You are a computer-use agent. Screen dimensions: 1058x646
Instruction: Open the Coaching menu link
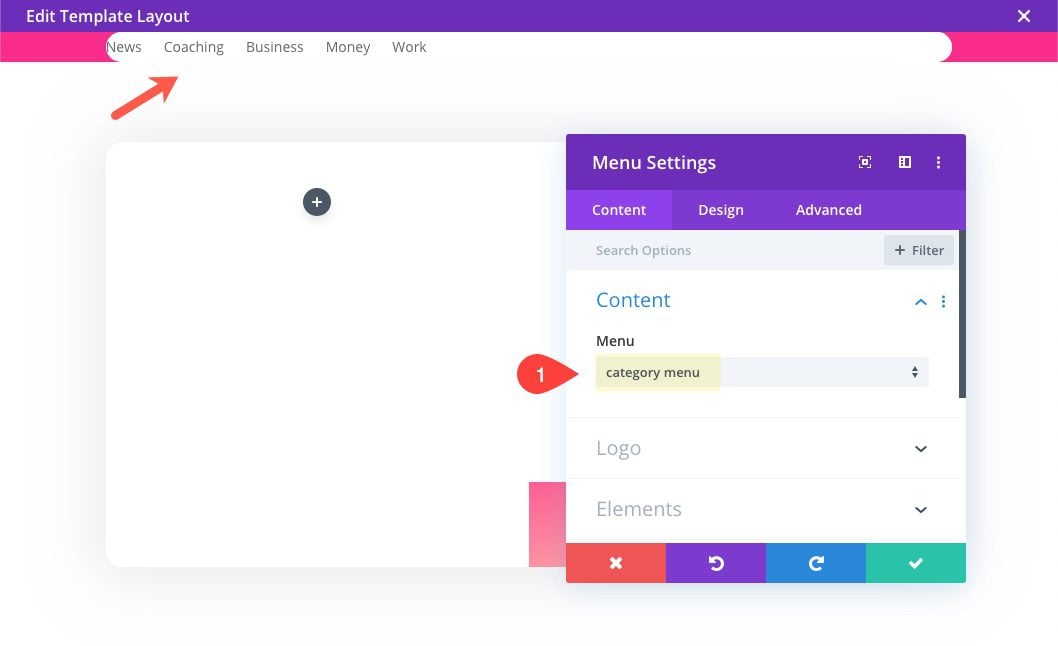[194, 47]
